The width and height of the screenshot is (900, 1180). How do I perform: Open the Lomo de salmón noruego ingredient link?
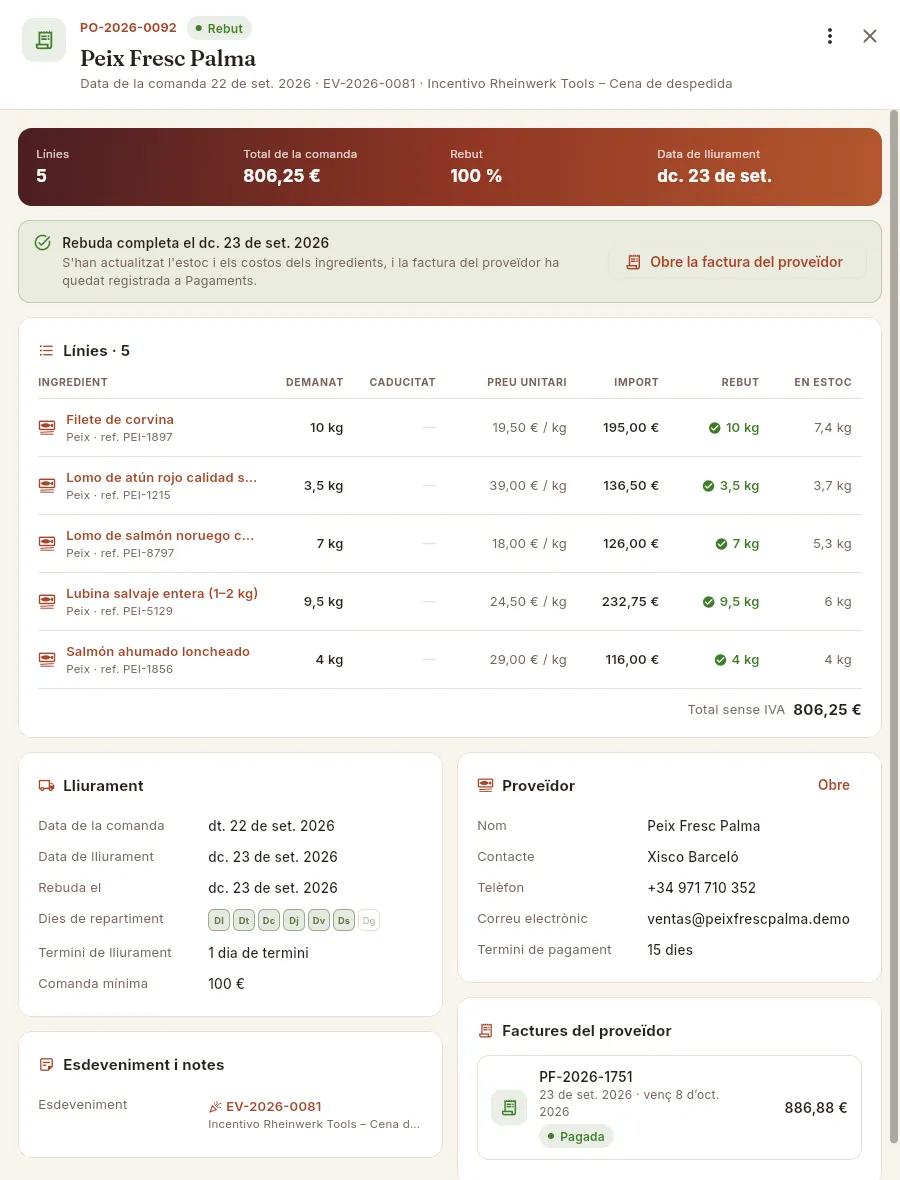point(160,536)
